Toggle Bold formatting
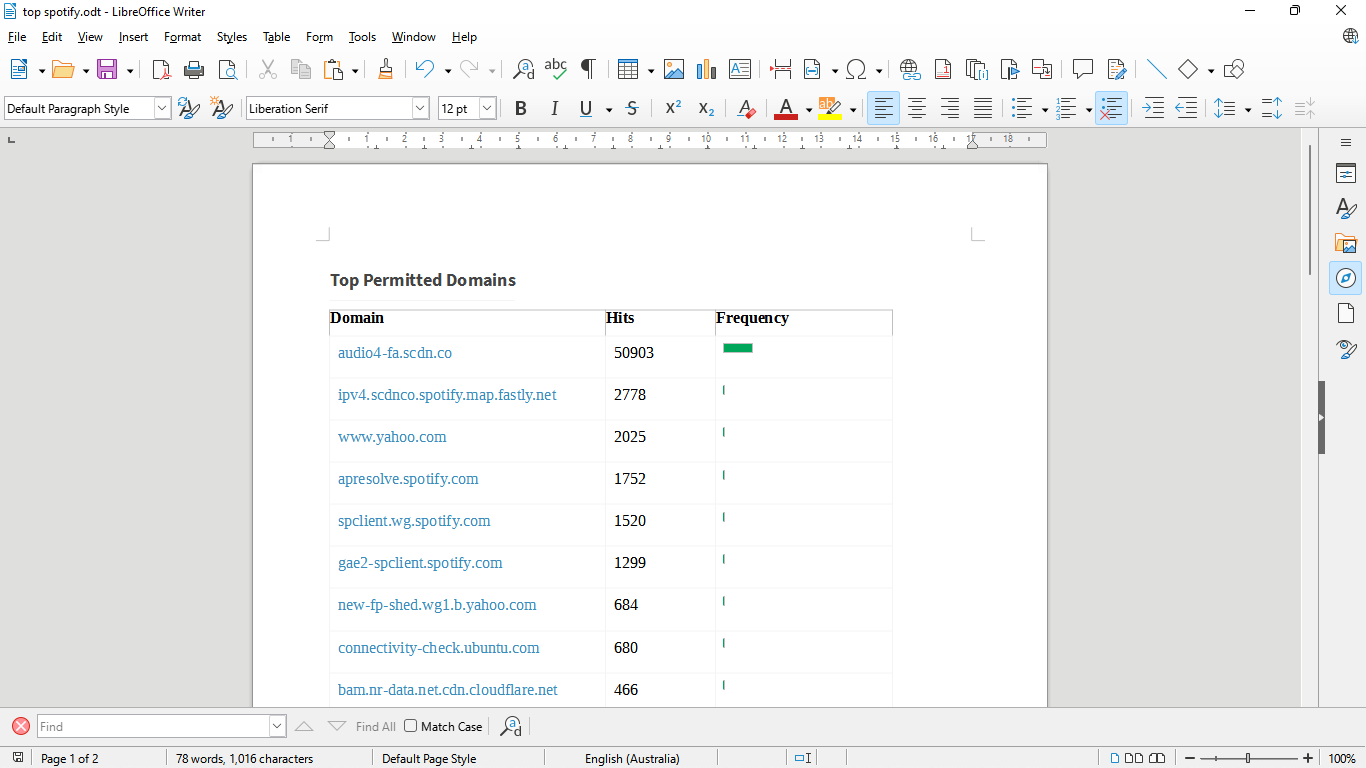 [x=520, y=108]
